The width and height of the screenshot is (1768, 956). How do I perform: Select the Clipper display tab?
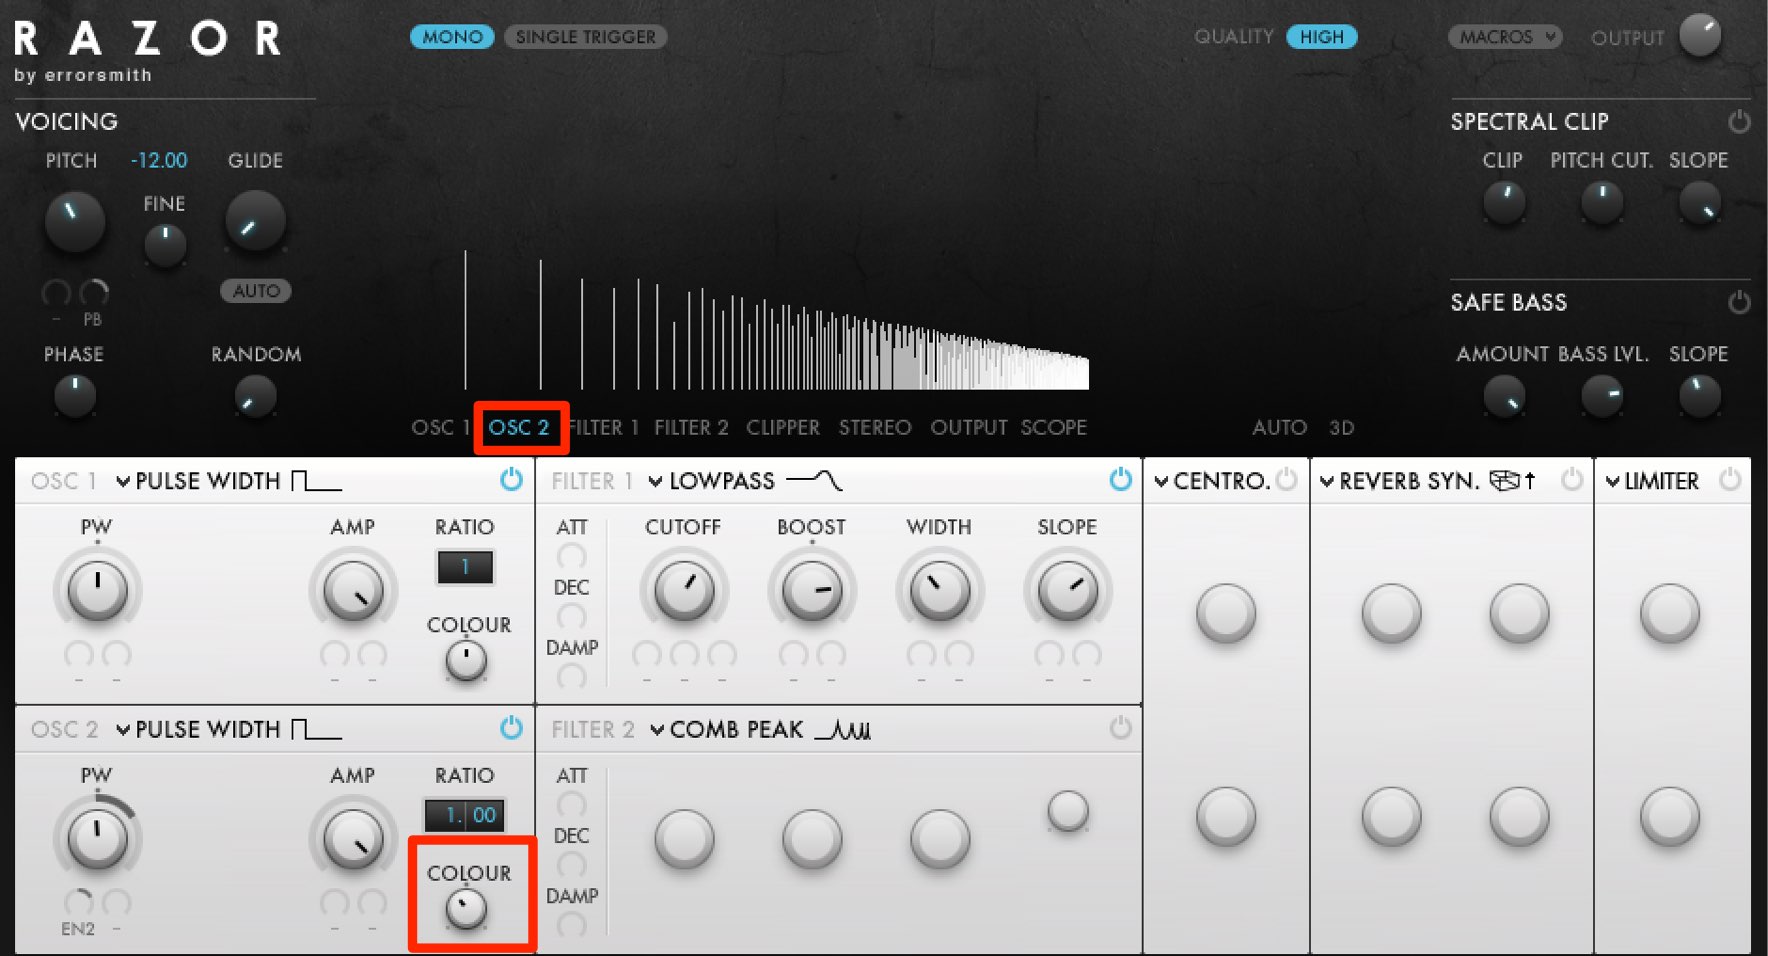click(x=783, y=427)
